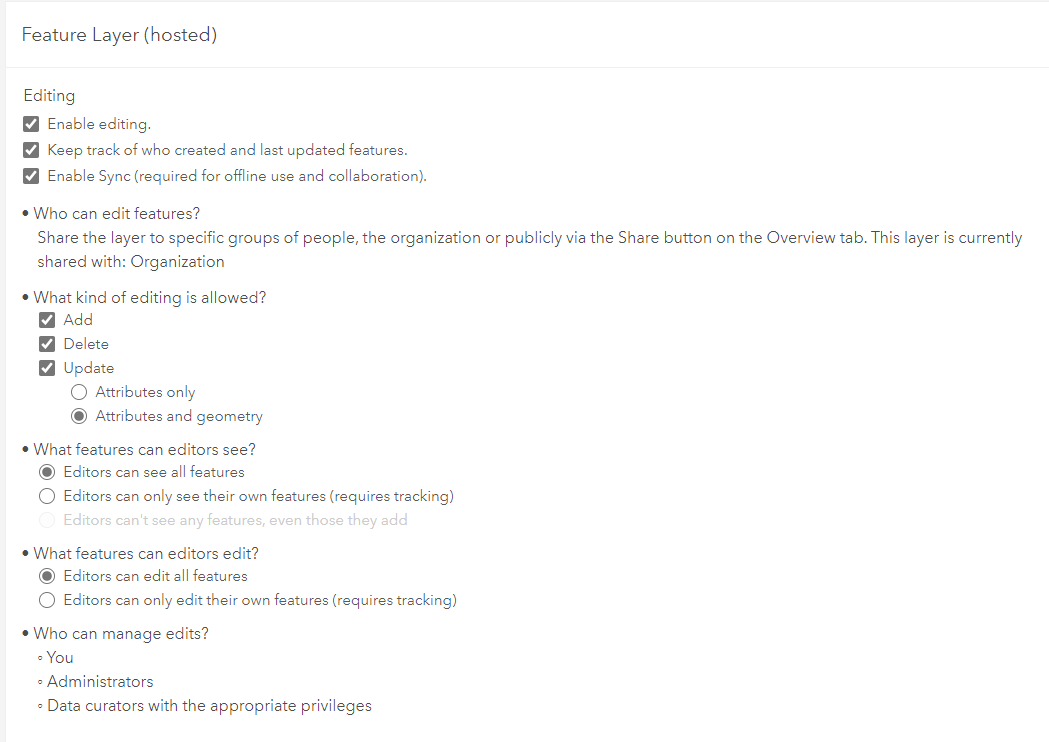Screen dimensions: 1049x742
Task: Toggle the Delete editing checkbox
Action: (x=47, y=344)
